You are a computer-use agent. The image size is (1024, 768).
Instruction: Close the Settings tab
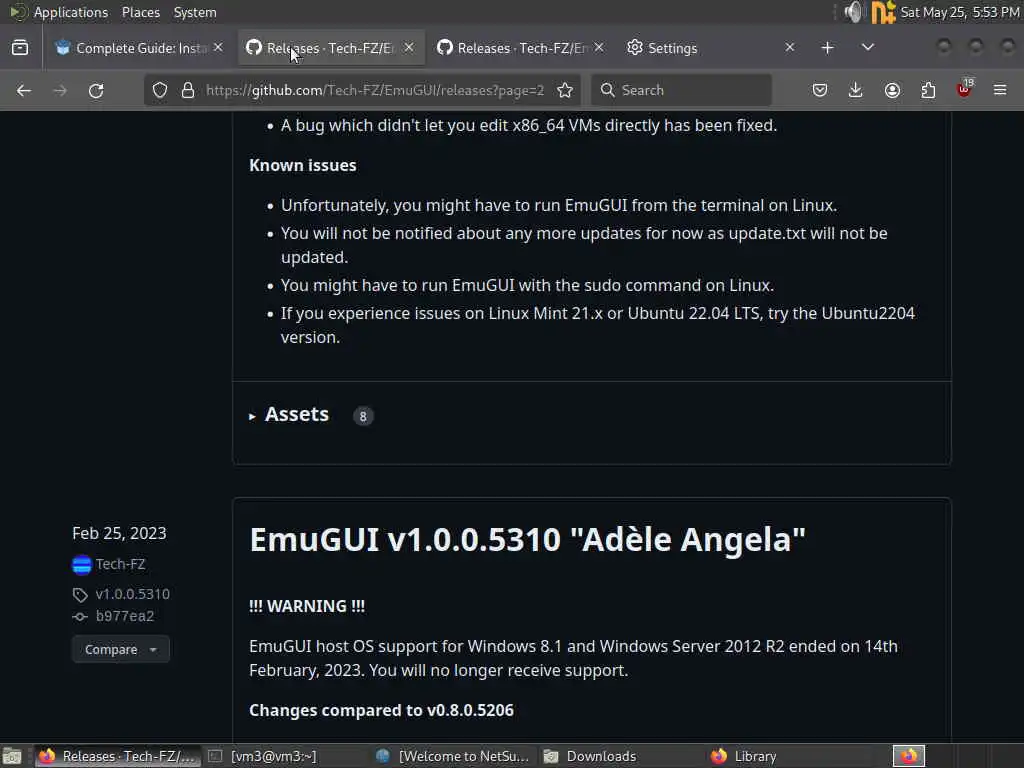coord(790,48)
